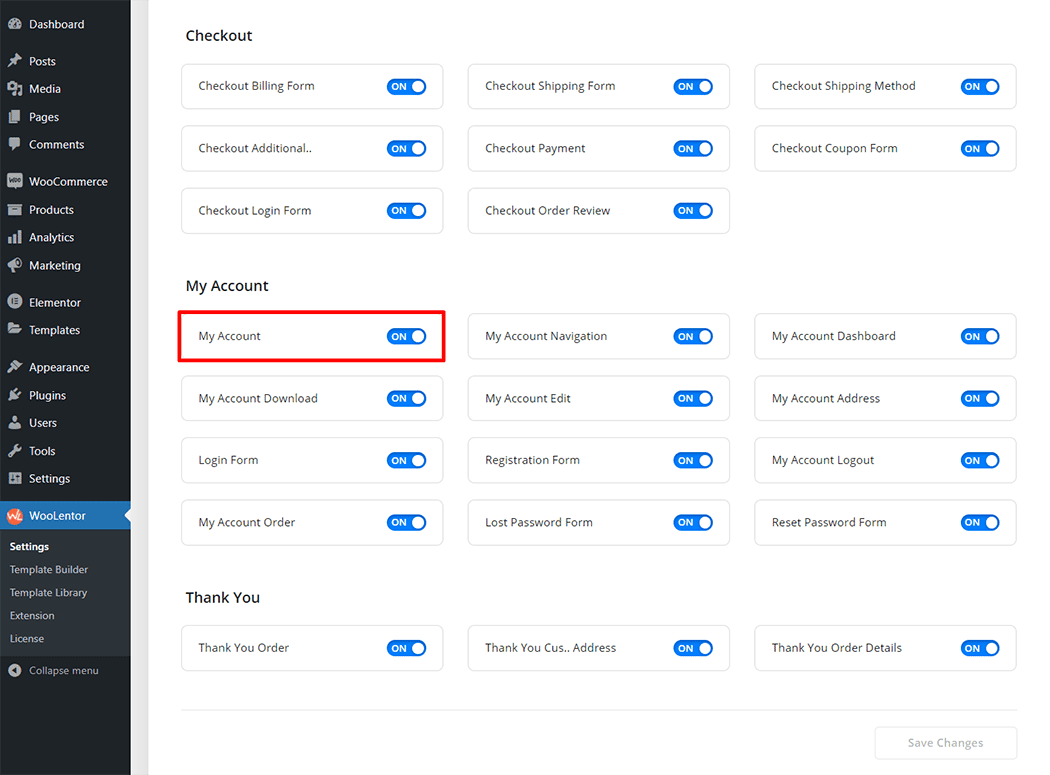Click the Save Changes button
This screenshot has height=775, width=1050.
click(x=945, y=743)
